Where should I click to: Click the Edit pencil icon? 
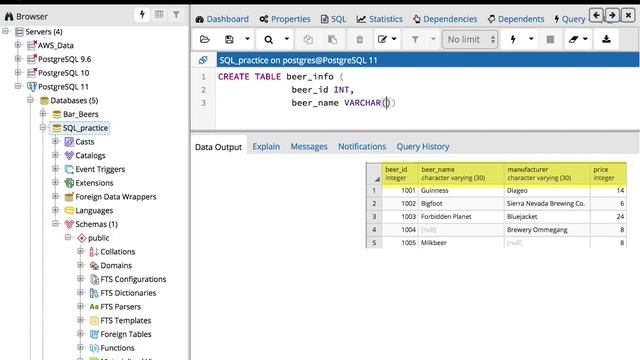(x=382, y=40)
